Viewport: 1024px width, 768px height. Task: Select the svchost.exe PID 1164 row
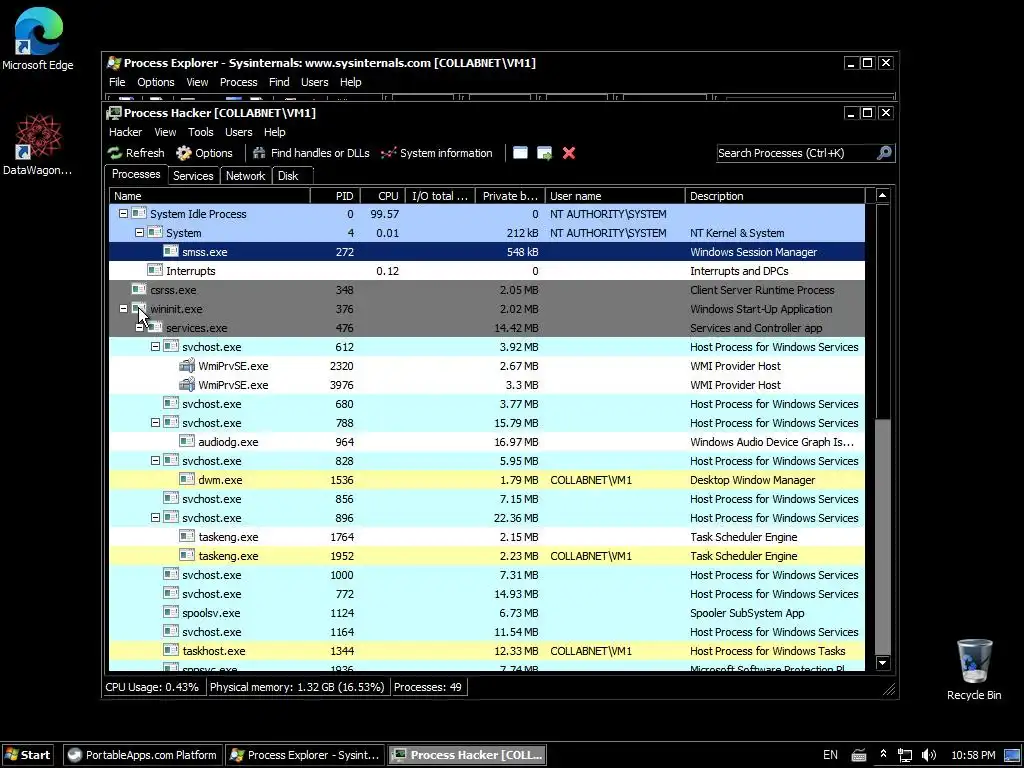(x=487, y=632)
